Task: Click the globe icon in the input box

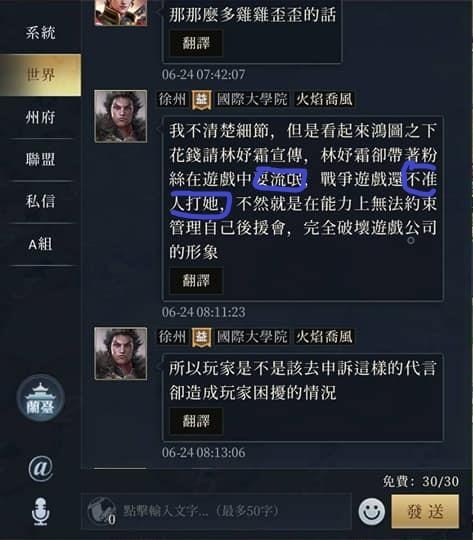Action: (x=101, y=510)
